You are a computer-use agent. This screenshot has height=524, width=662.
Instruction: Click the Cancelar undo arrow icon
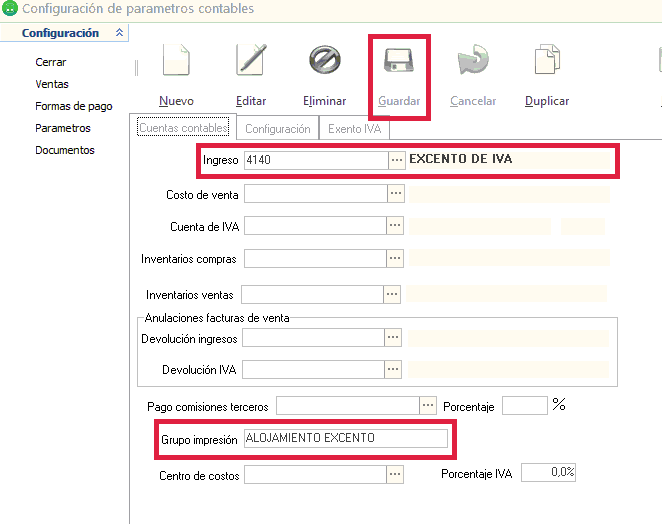click(472, 61)
